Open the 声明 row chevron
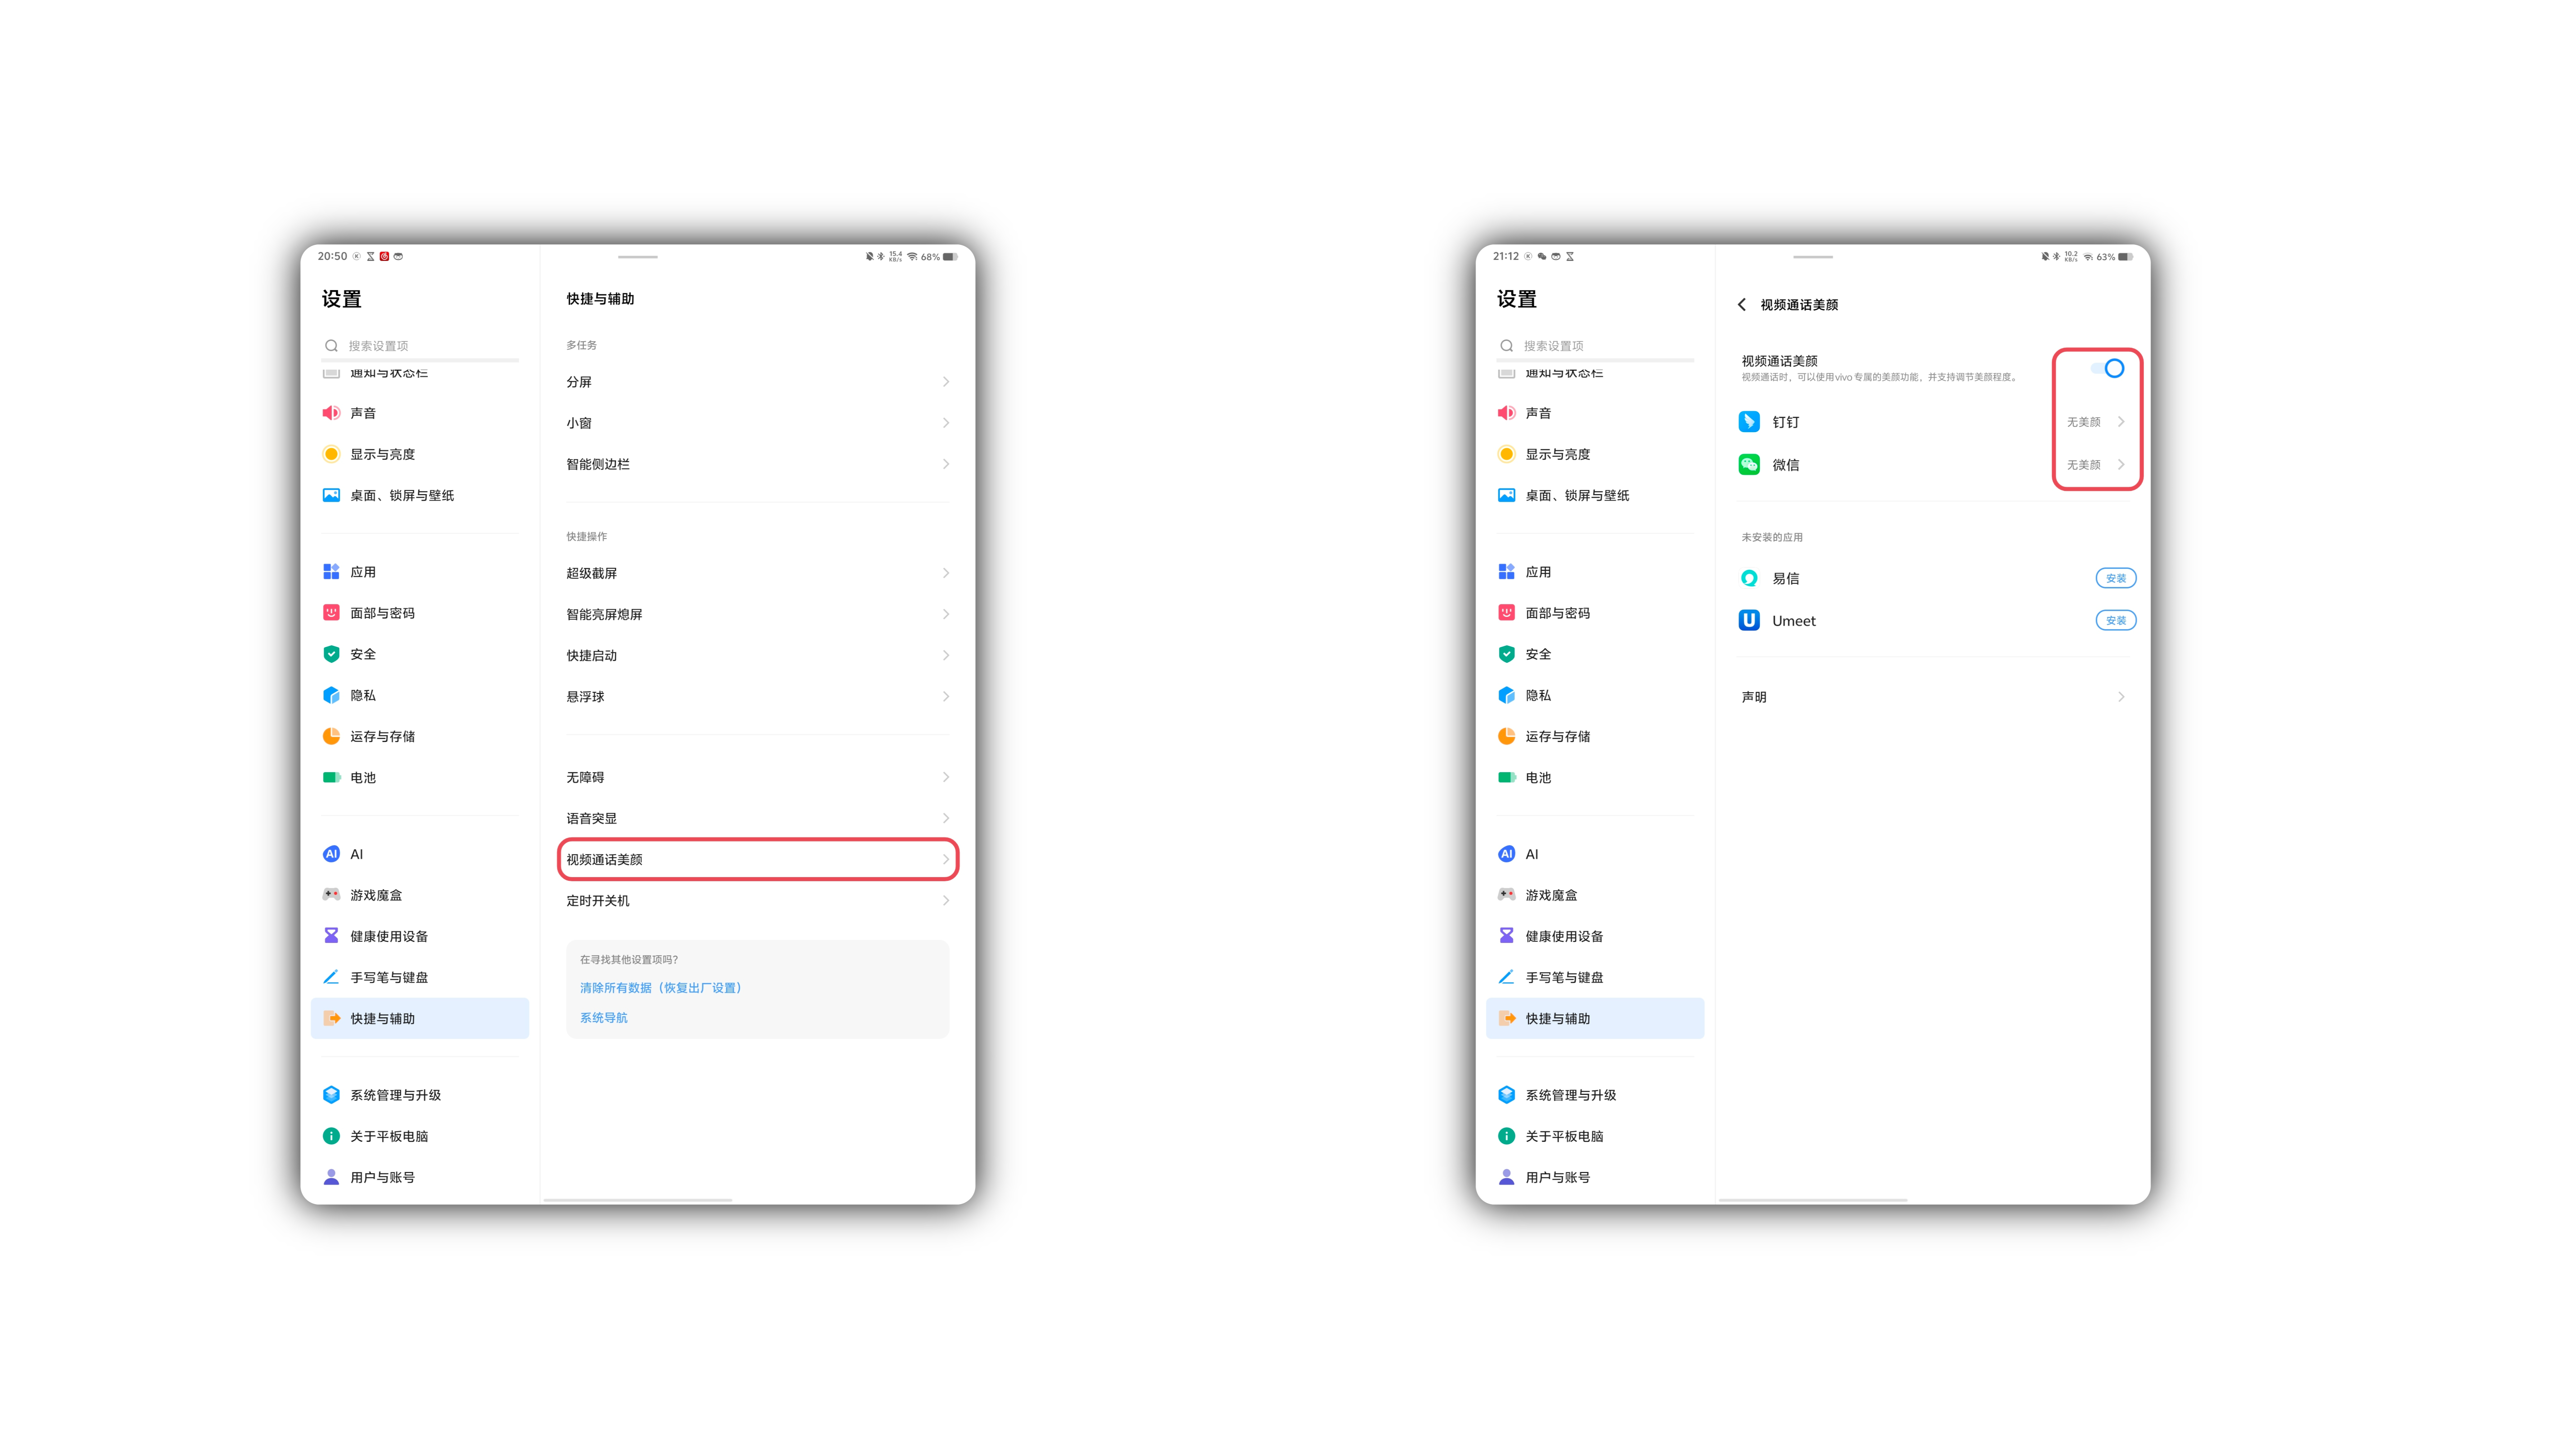 point(2121,697)
